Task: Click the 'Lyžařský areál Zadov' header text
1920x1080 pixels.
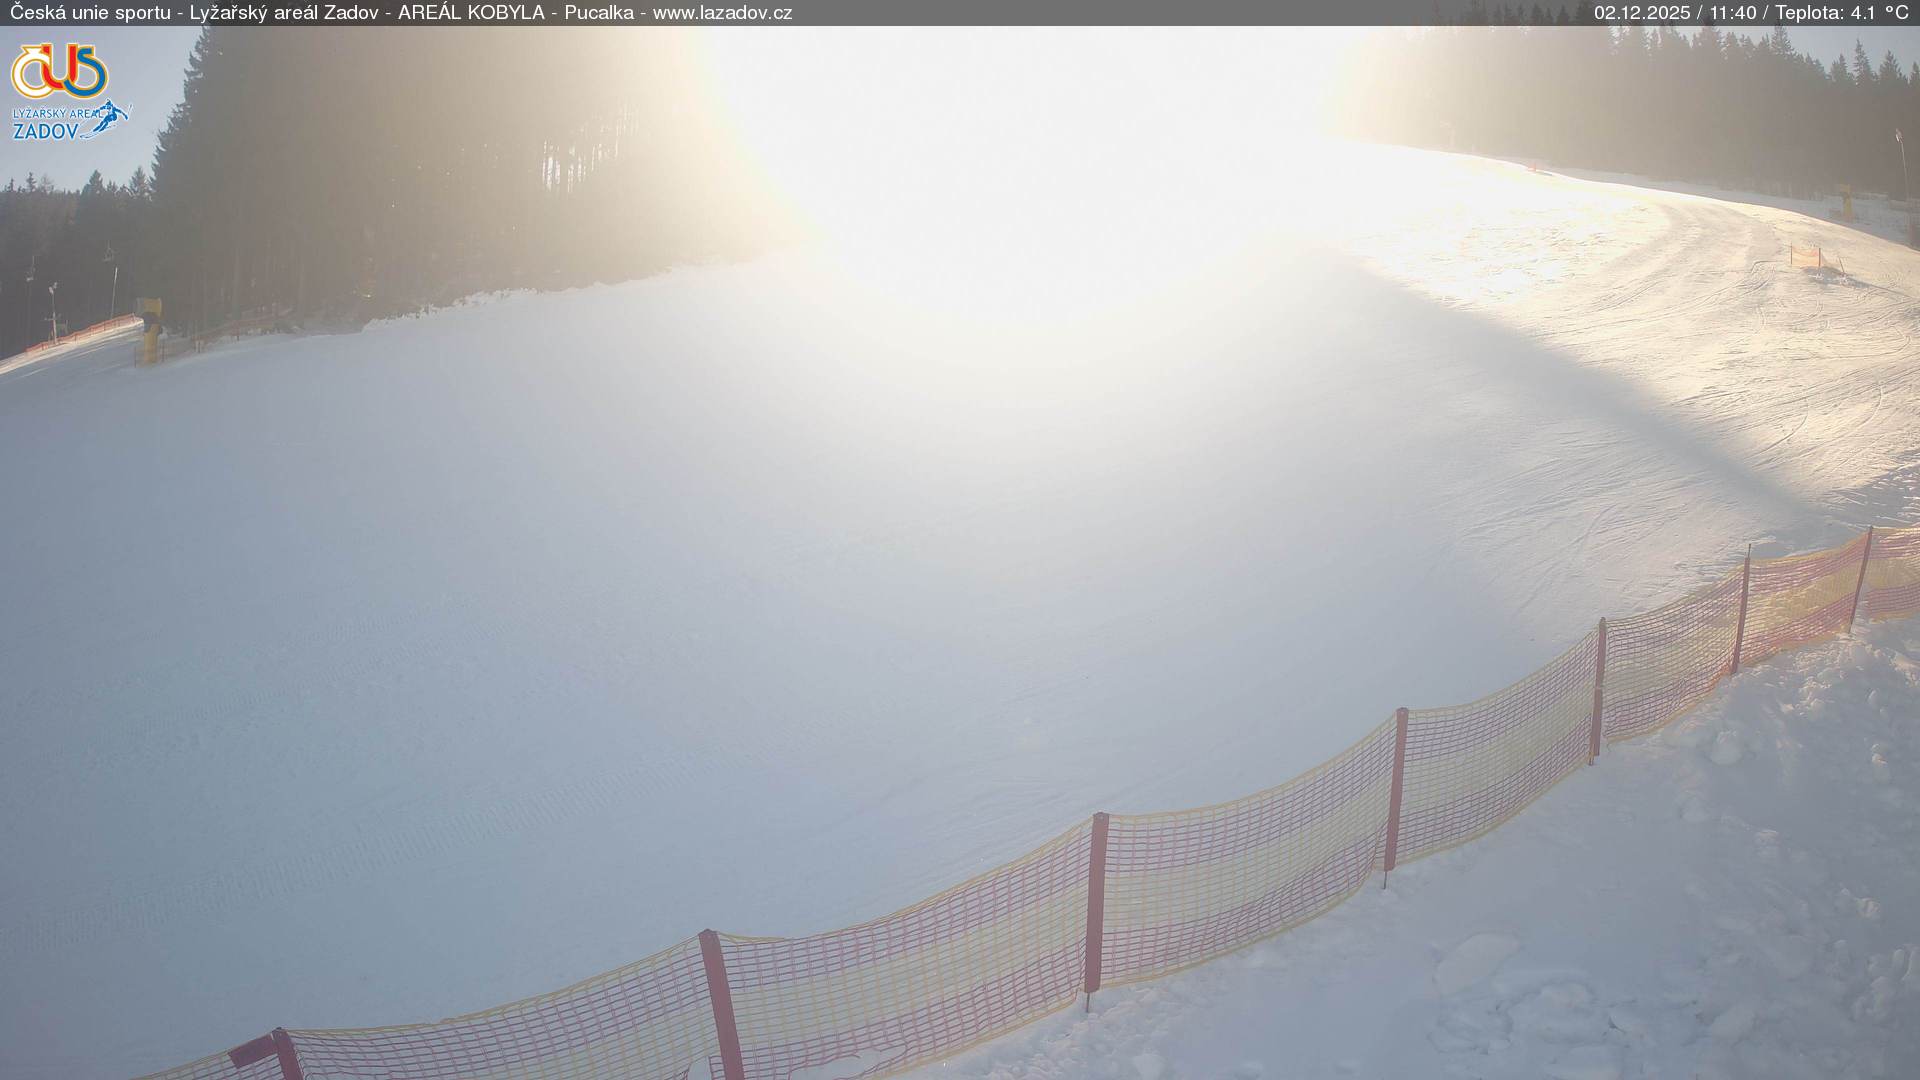Action: pyautogui.click(x=283, y=13)
